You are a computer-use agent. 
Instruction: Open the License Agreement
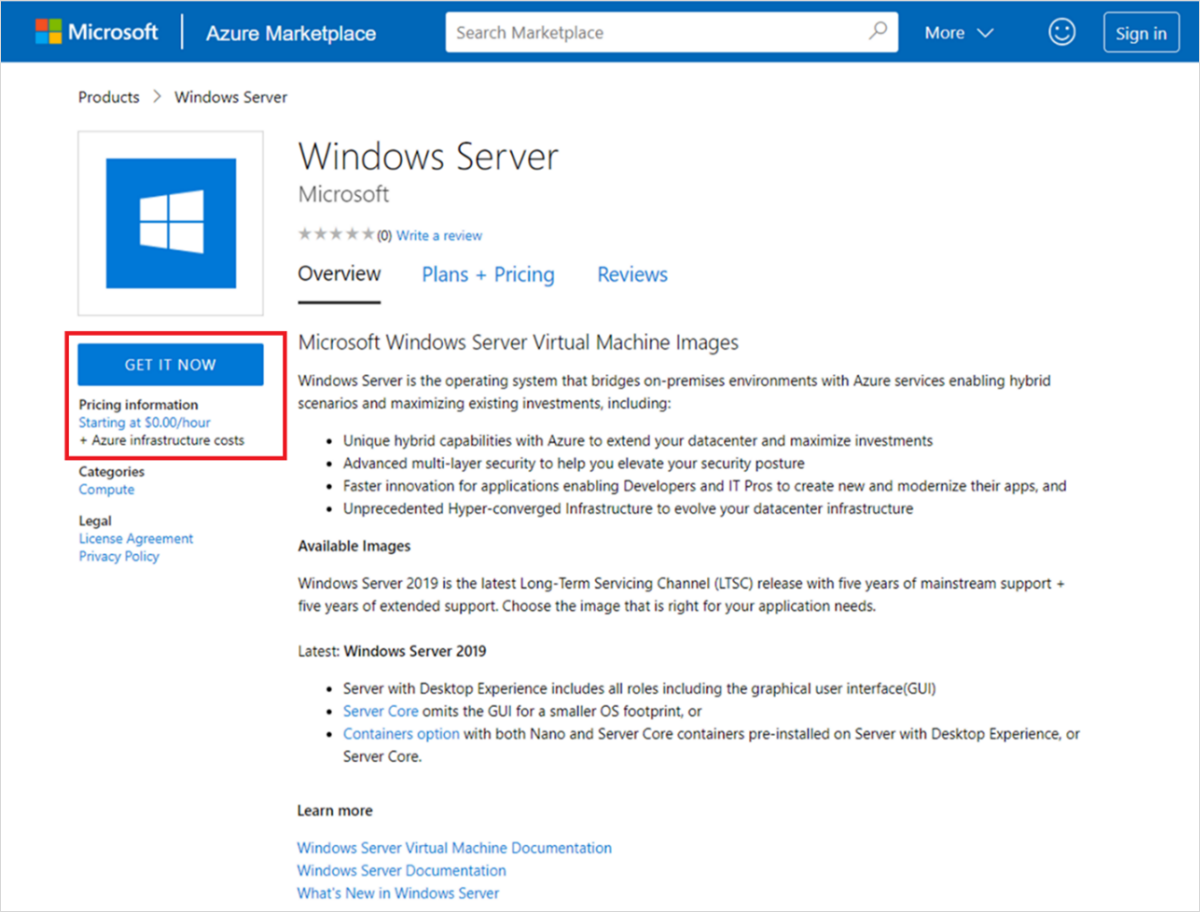click(x=135, y=538)
